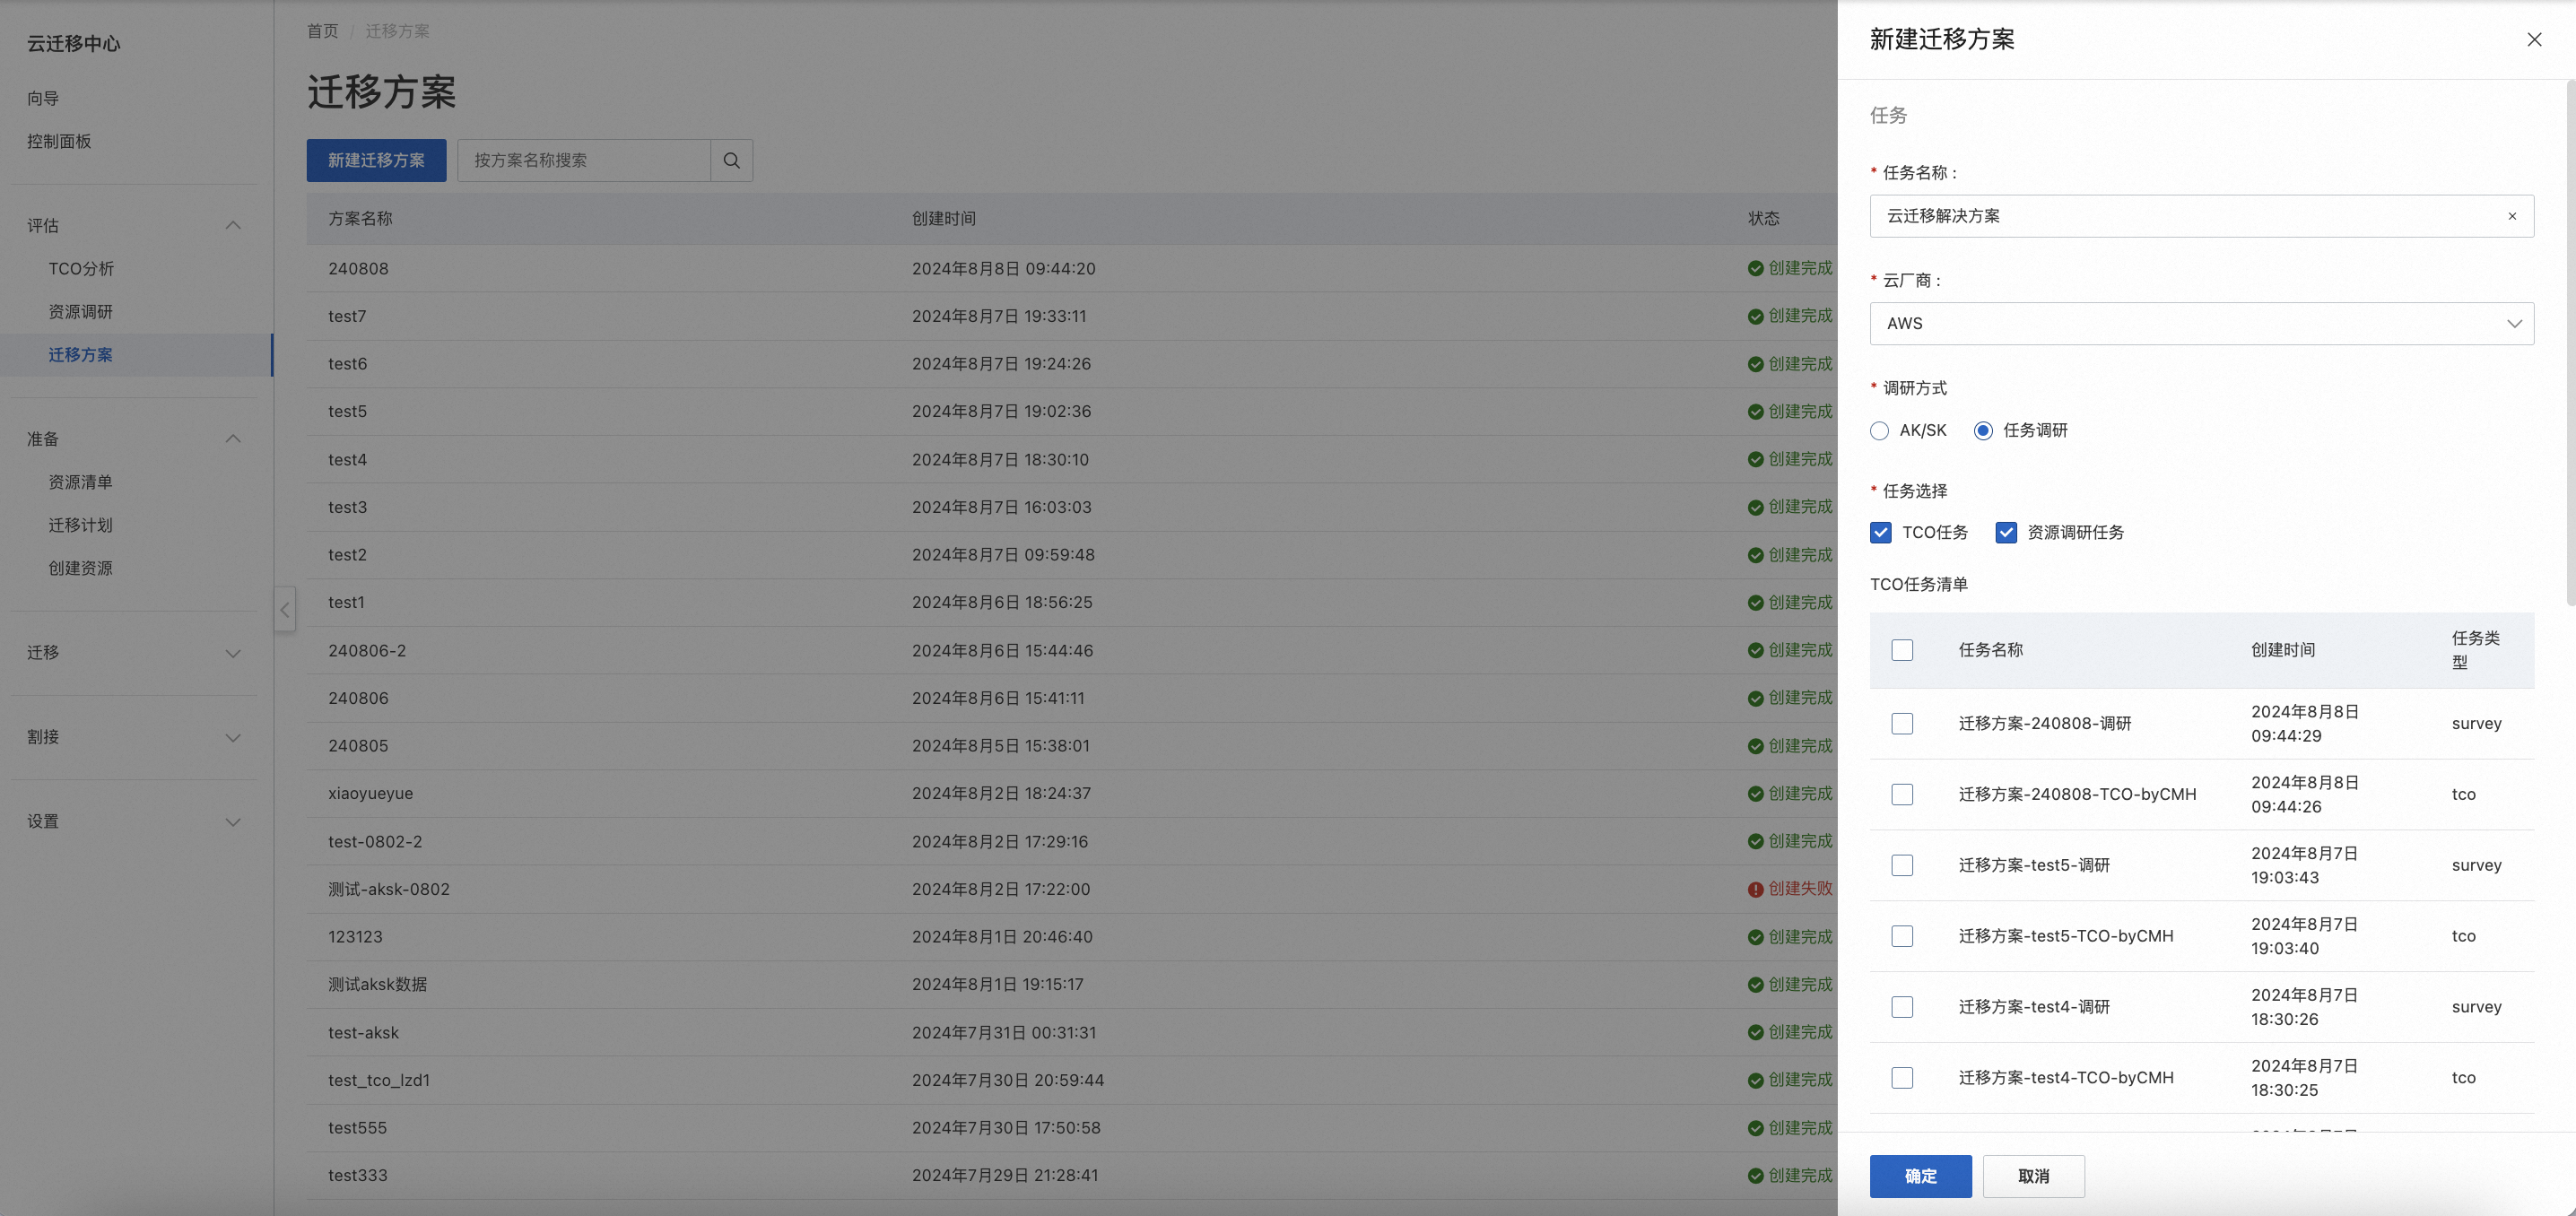The image size is (2576, 1216).
Task: Click the search magnifier icon
Action: tap(731, 160)
